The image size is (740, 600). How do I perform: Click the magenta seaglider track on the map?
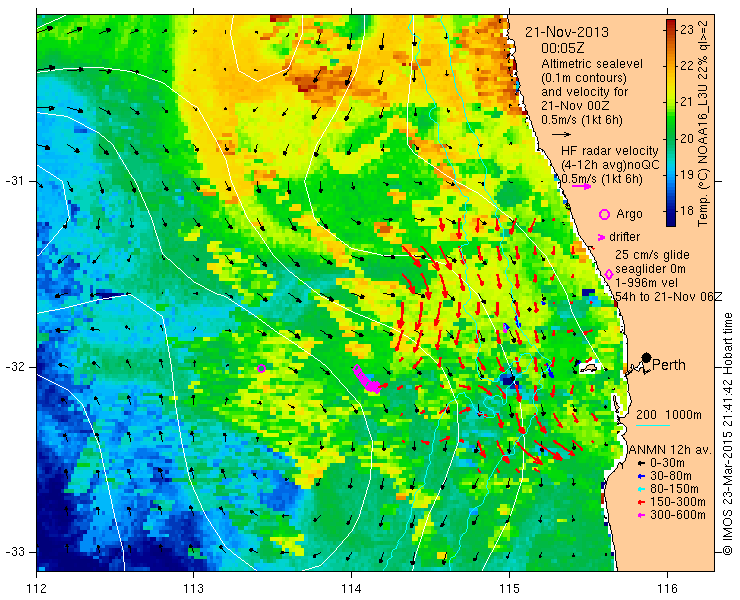366,379
